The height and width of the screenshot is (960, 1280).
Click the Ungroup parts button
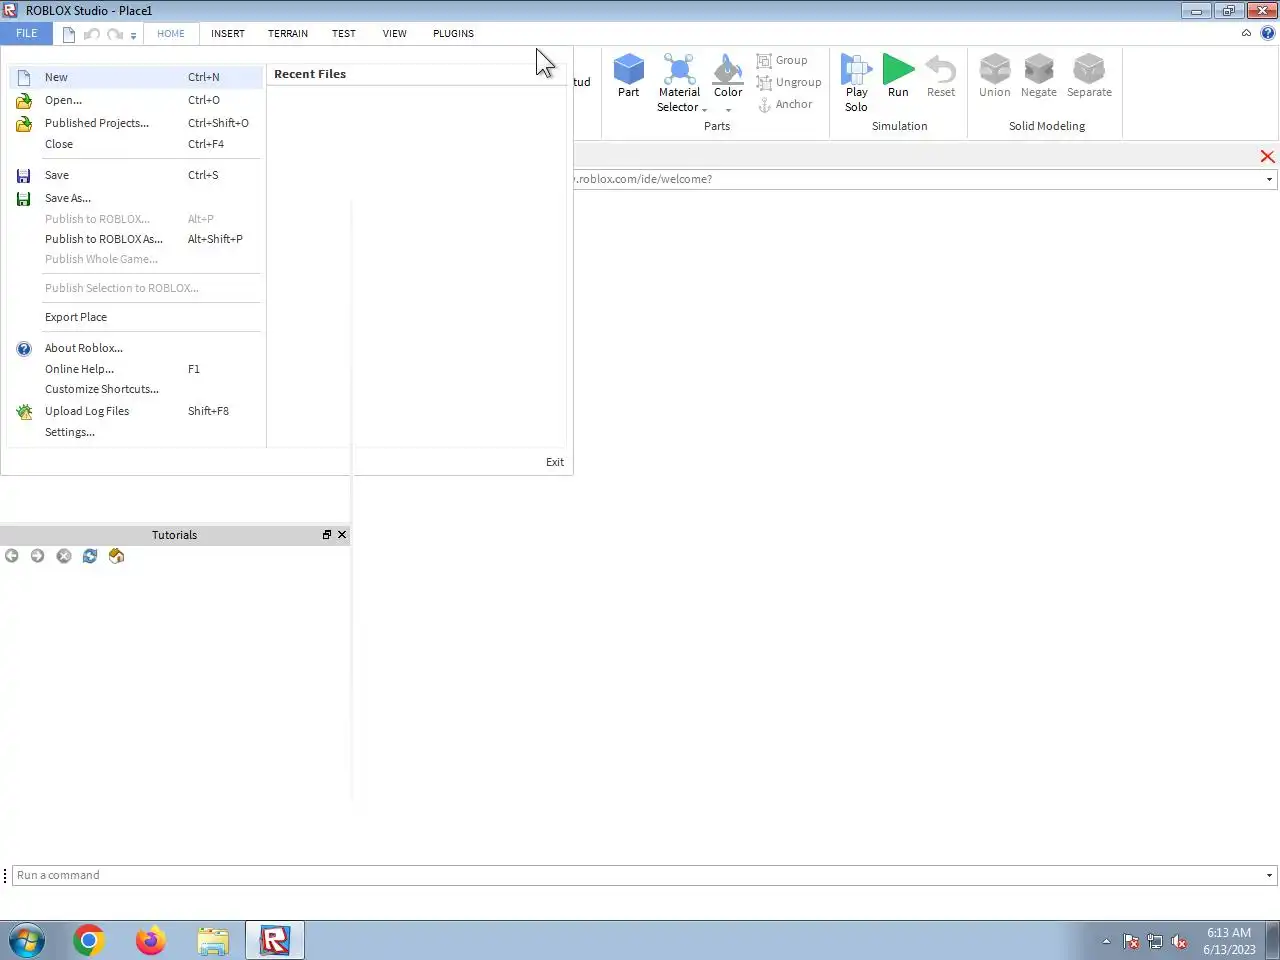[x=789, y=82]
